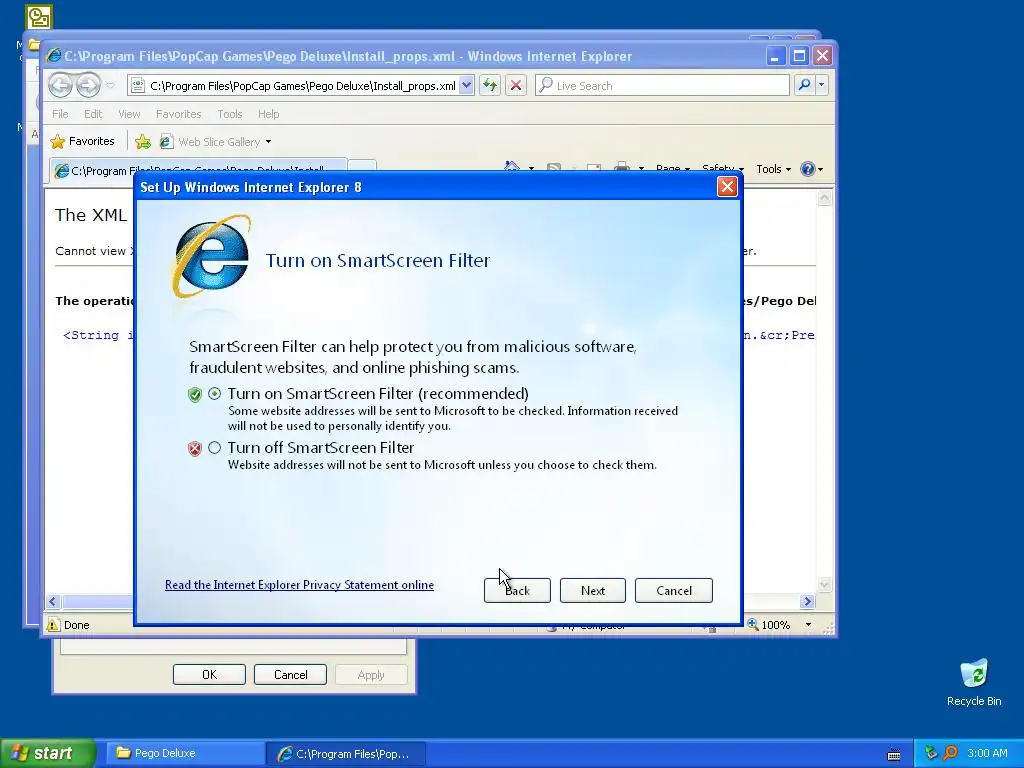Click Next in the setup dialog
This screenshot has height=768, width=1024.
(592, 590)
